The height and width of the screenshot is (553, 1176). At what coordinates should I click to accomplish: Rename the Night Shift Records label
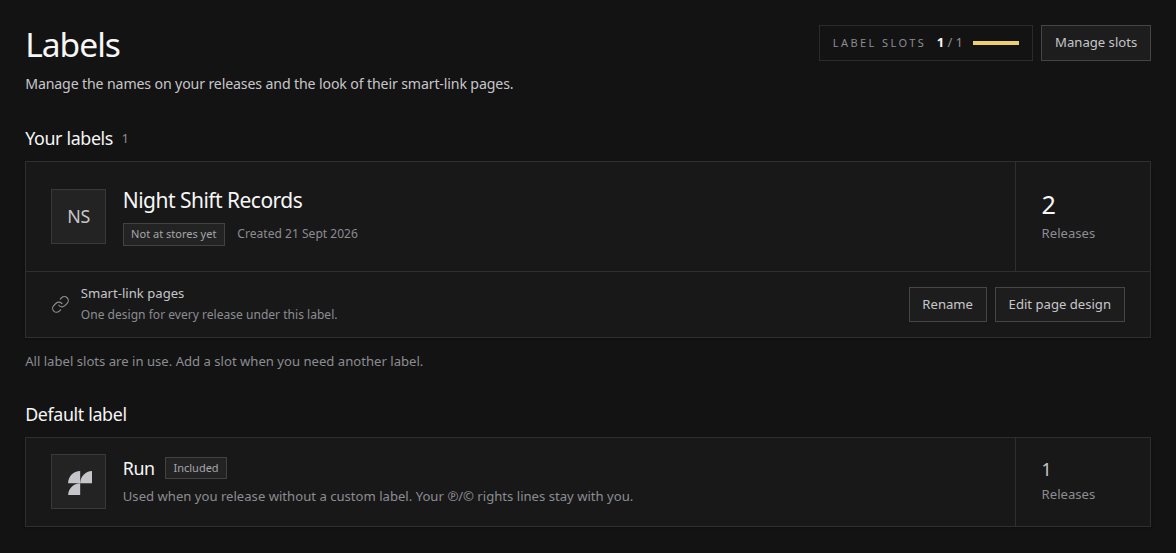(x=947, y=305)
